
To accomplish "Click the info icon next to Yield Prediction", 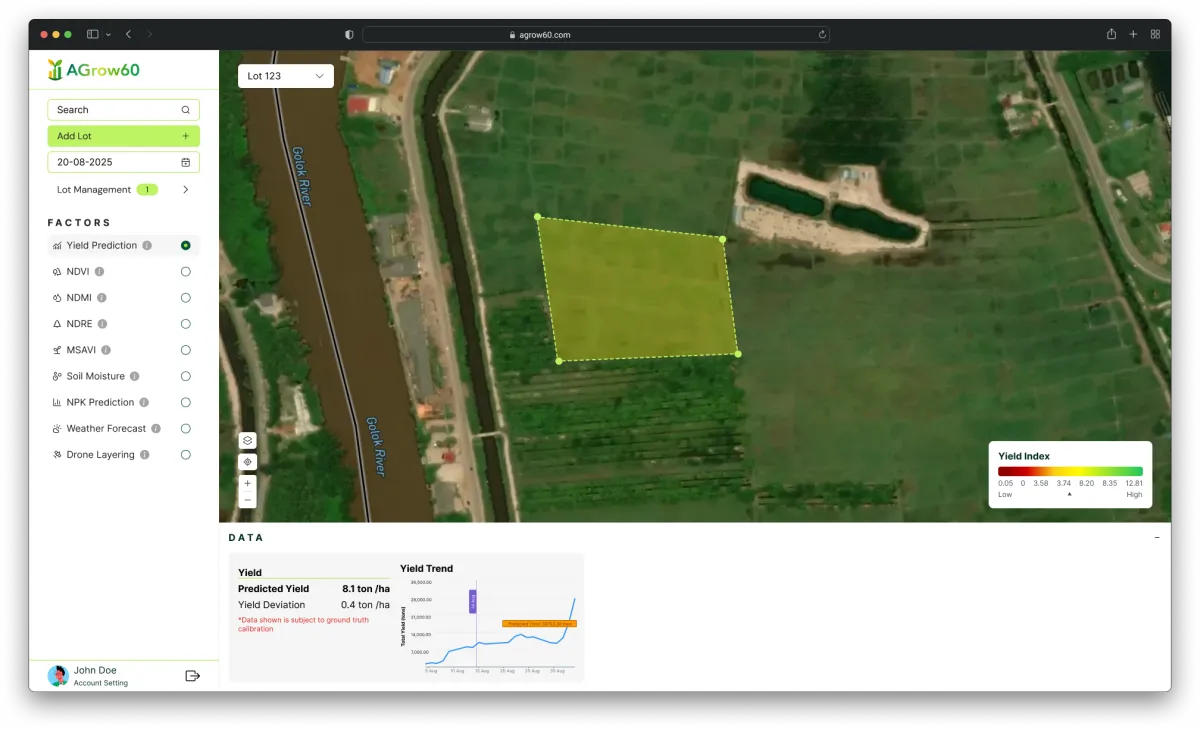I will [x=147, y=245].
